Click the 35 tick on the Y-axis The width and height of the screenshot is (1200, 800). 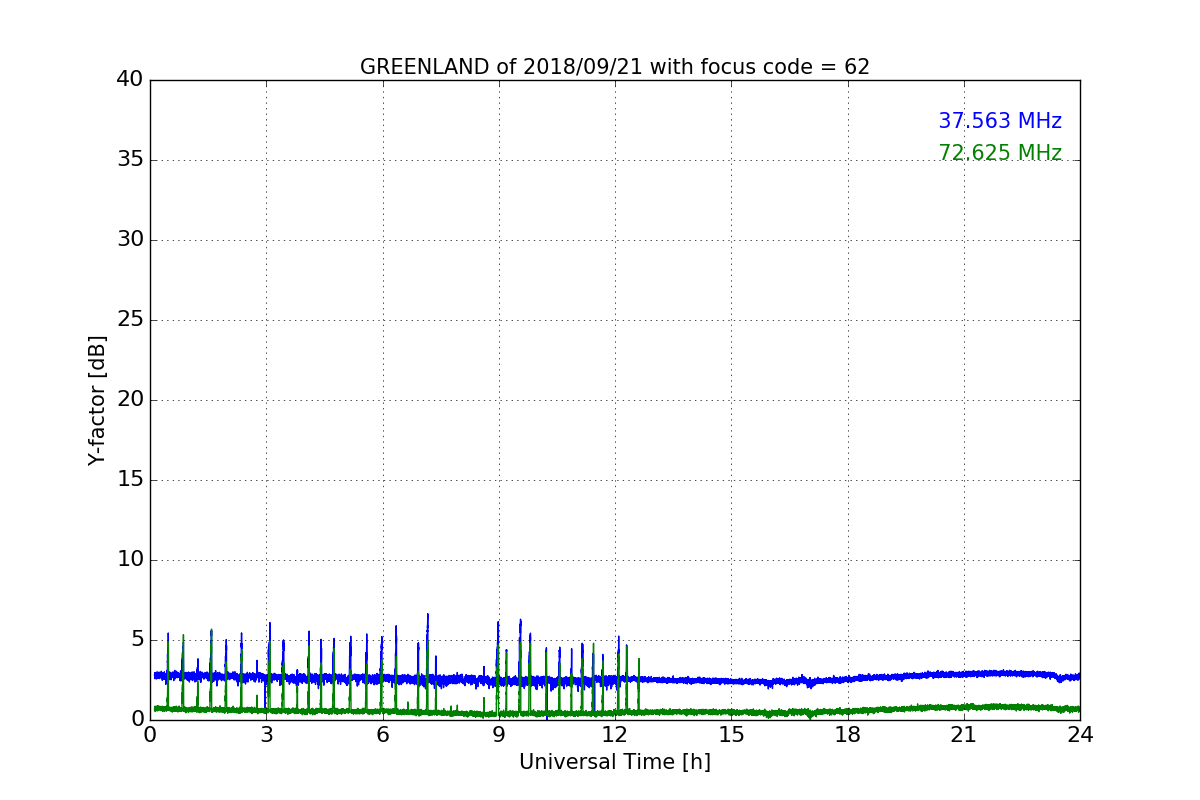click(x=130, y=160)
